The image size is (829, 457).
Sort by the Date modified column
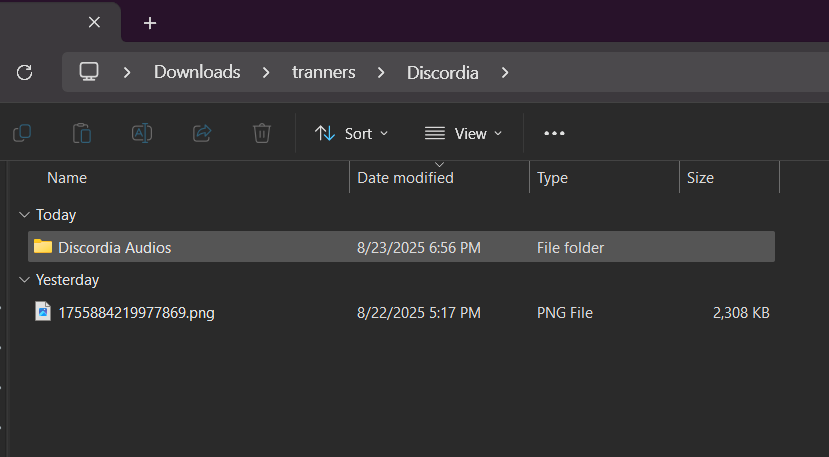click(x=405, y=178)
